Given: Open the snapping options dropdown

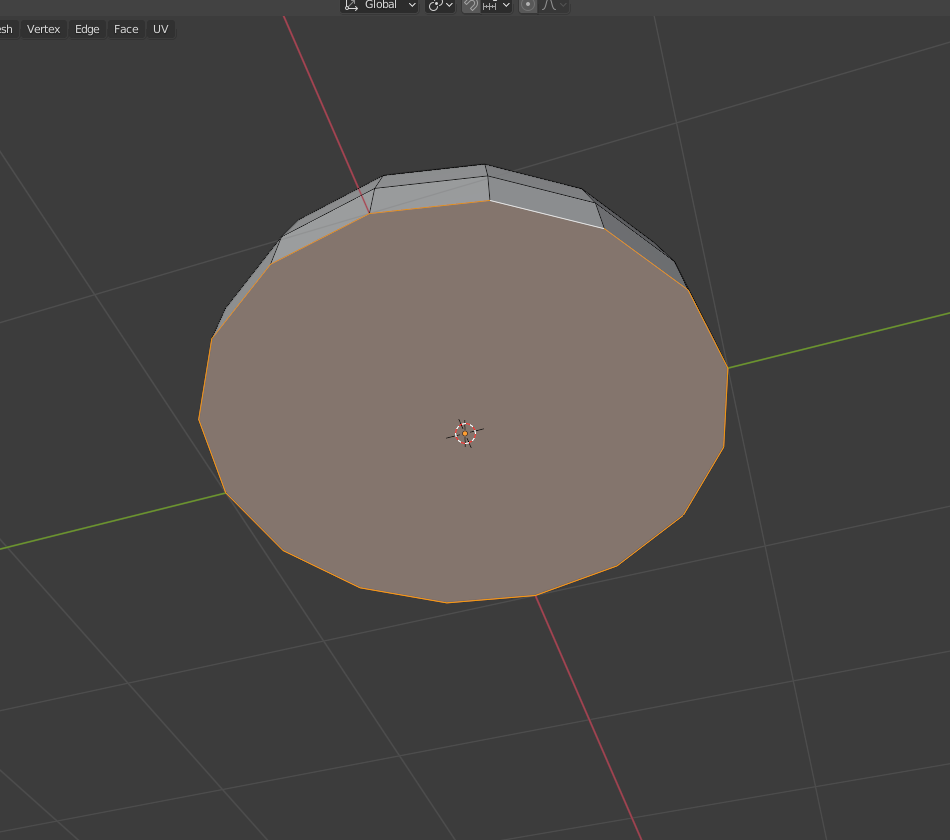Looking at the screenshot, I should click(497, 5).
